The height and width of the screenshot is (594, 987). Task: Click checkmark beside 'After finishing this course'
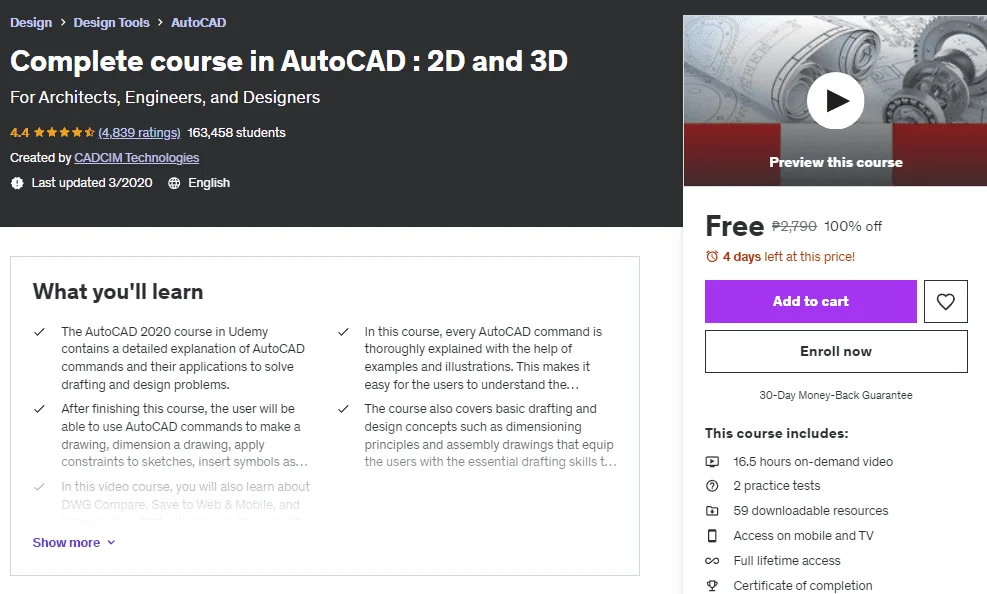tap(39, 409)
